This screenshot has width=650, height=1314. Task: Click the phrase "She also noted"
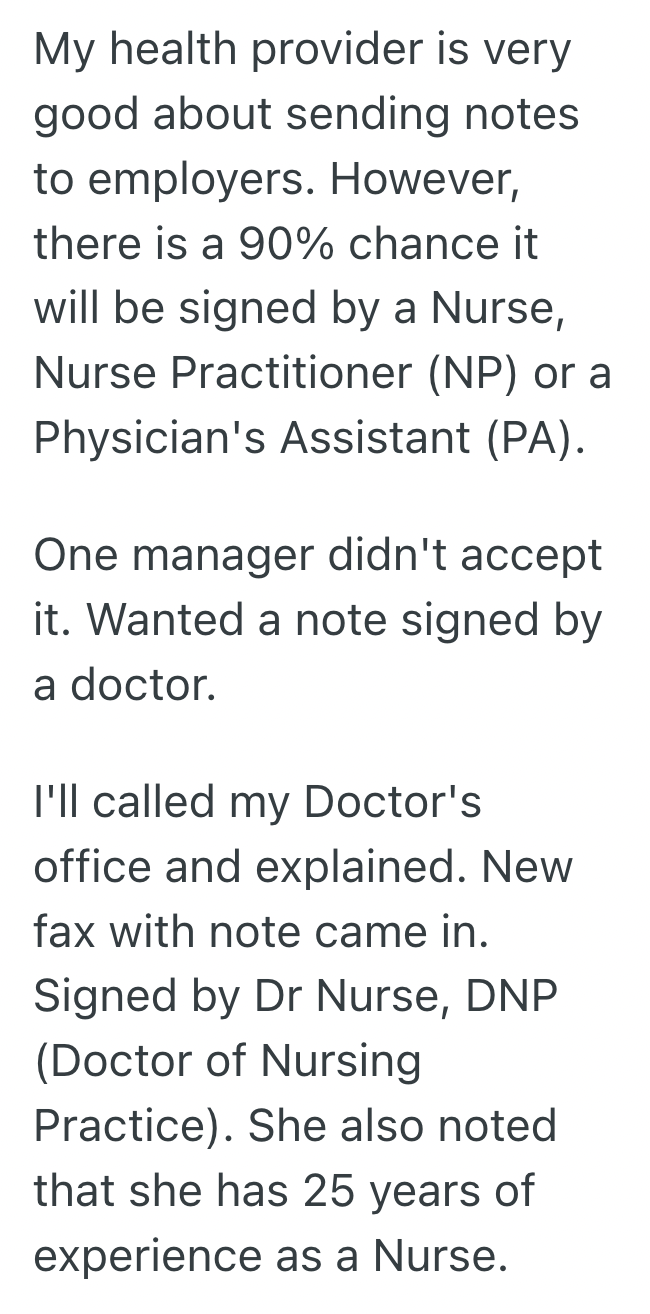tap(401, 1126)
